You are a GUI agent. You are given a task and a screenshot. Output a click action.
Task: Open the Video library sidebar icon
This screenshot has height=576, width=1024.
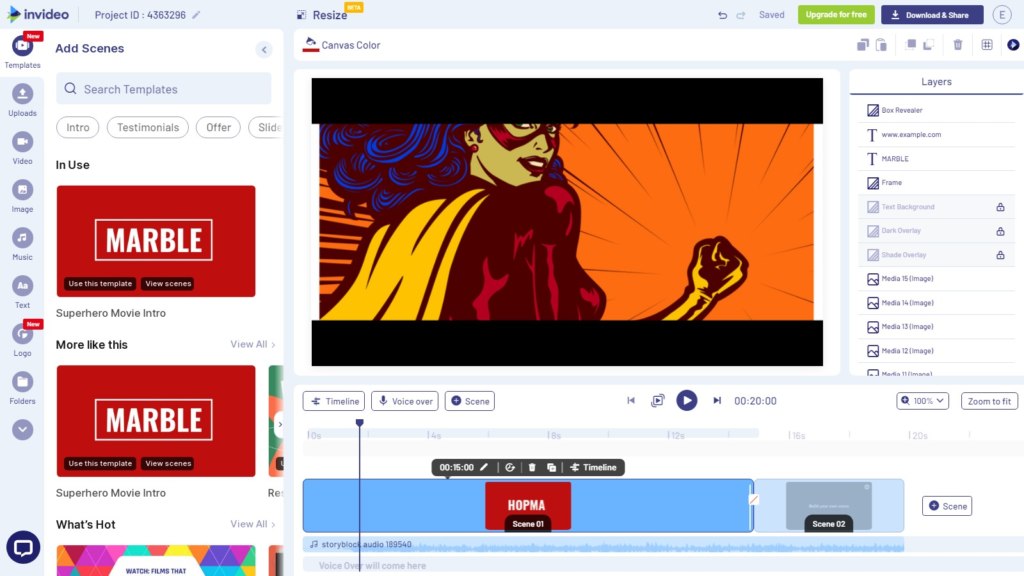coord(22,148)
